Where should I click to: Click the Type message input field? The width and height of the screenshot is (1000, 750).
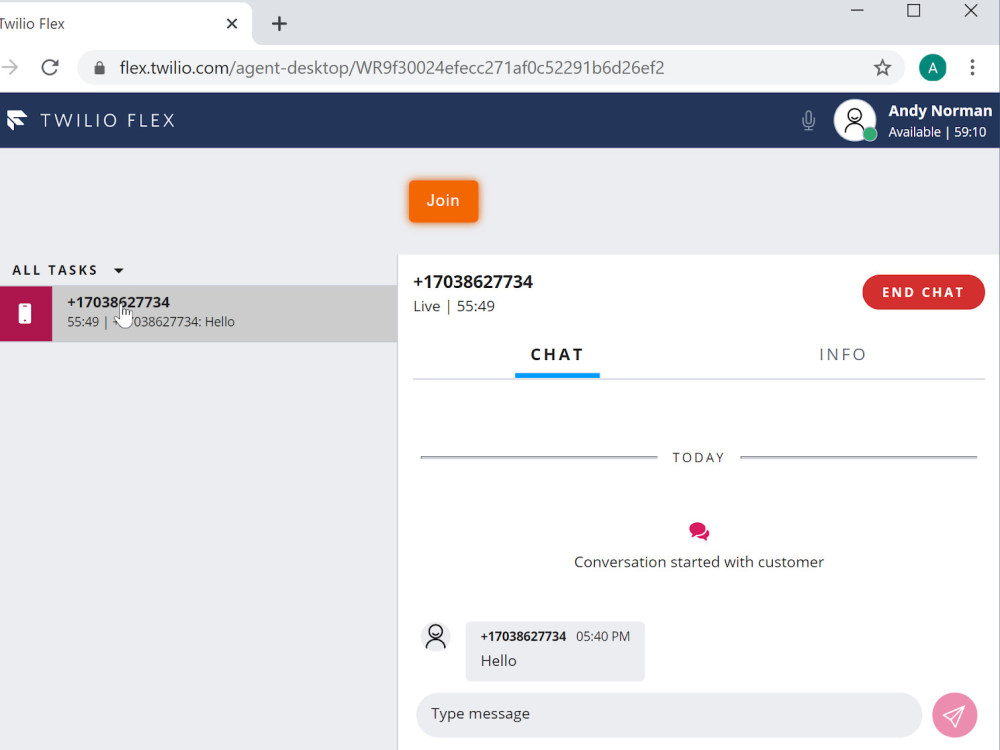click(x=668, y=714)
